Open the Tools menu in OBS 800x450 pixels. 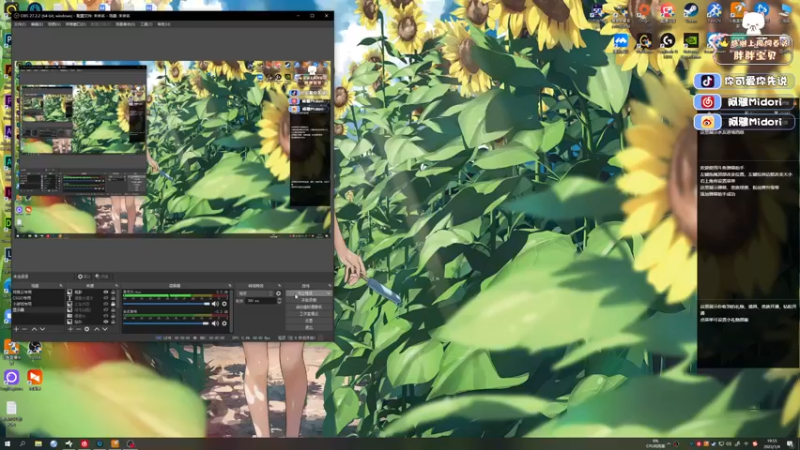click(x=146, y=24)
